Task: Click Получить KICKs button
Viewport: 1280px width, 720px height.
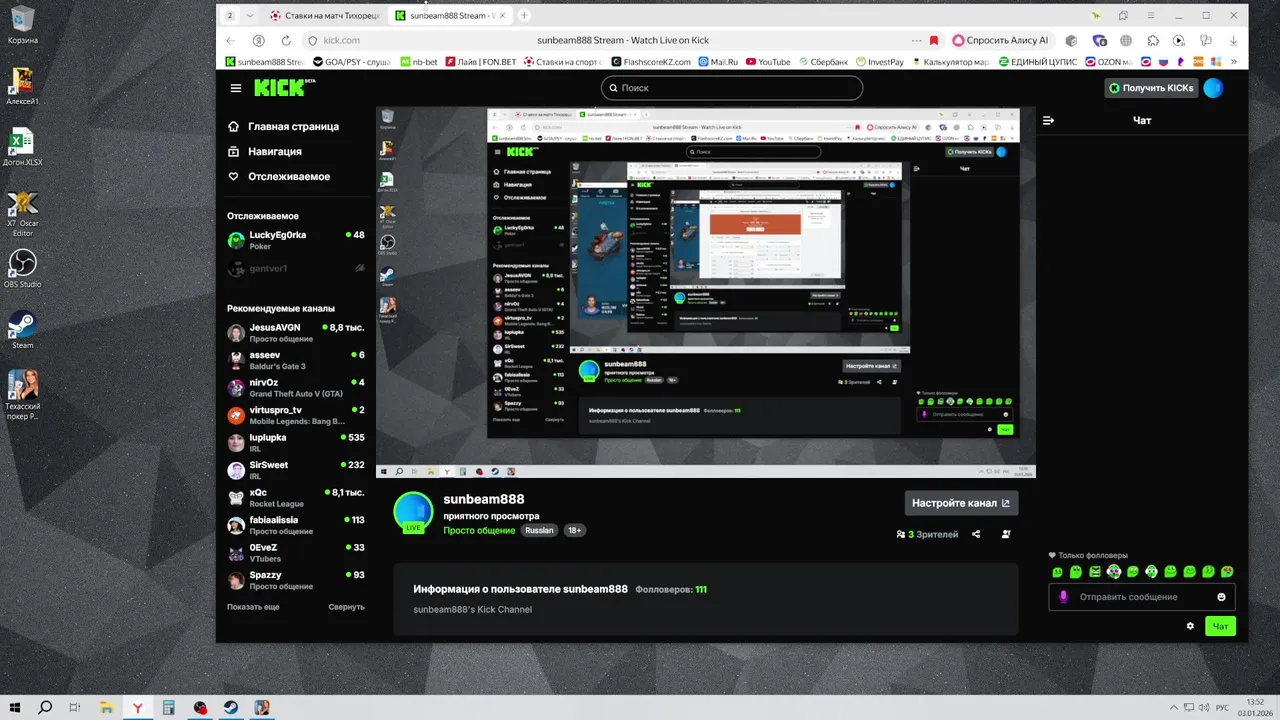Action: 1151,88
